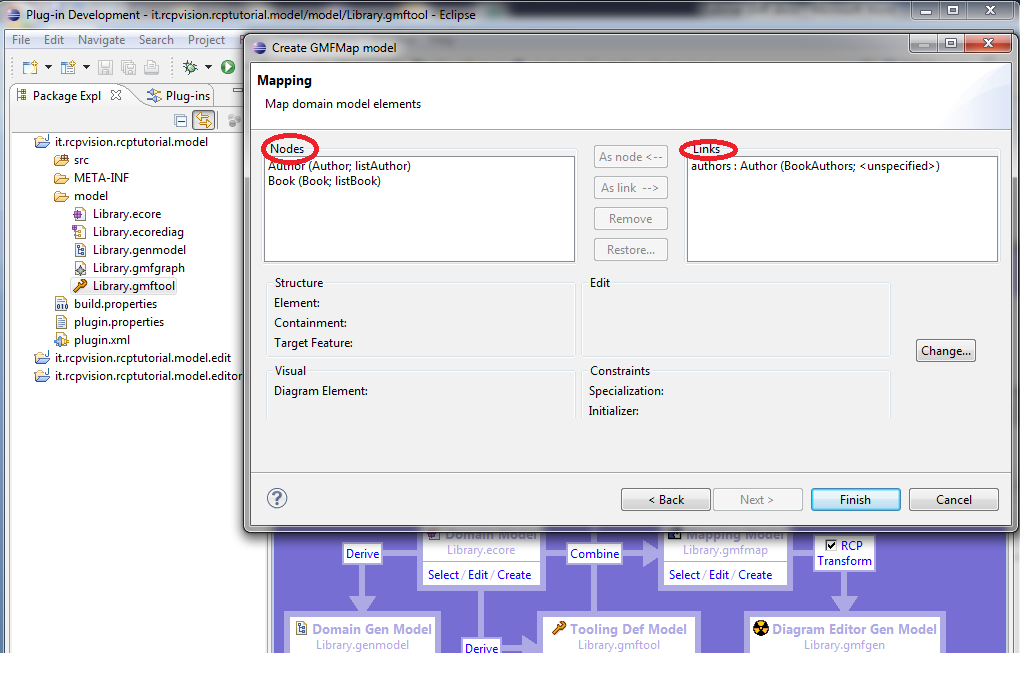Click the Debug bug icon
The height and width of the screenshot is (681, 1020).
click(x=191, y=67)
